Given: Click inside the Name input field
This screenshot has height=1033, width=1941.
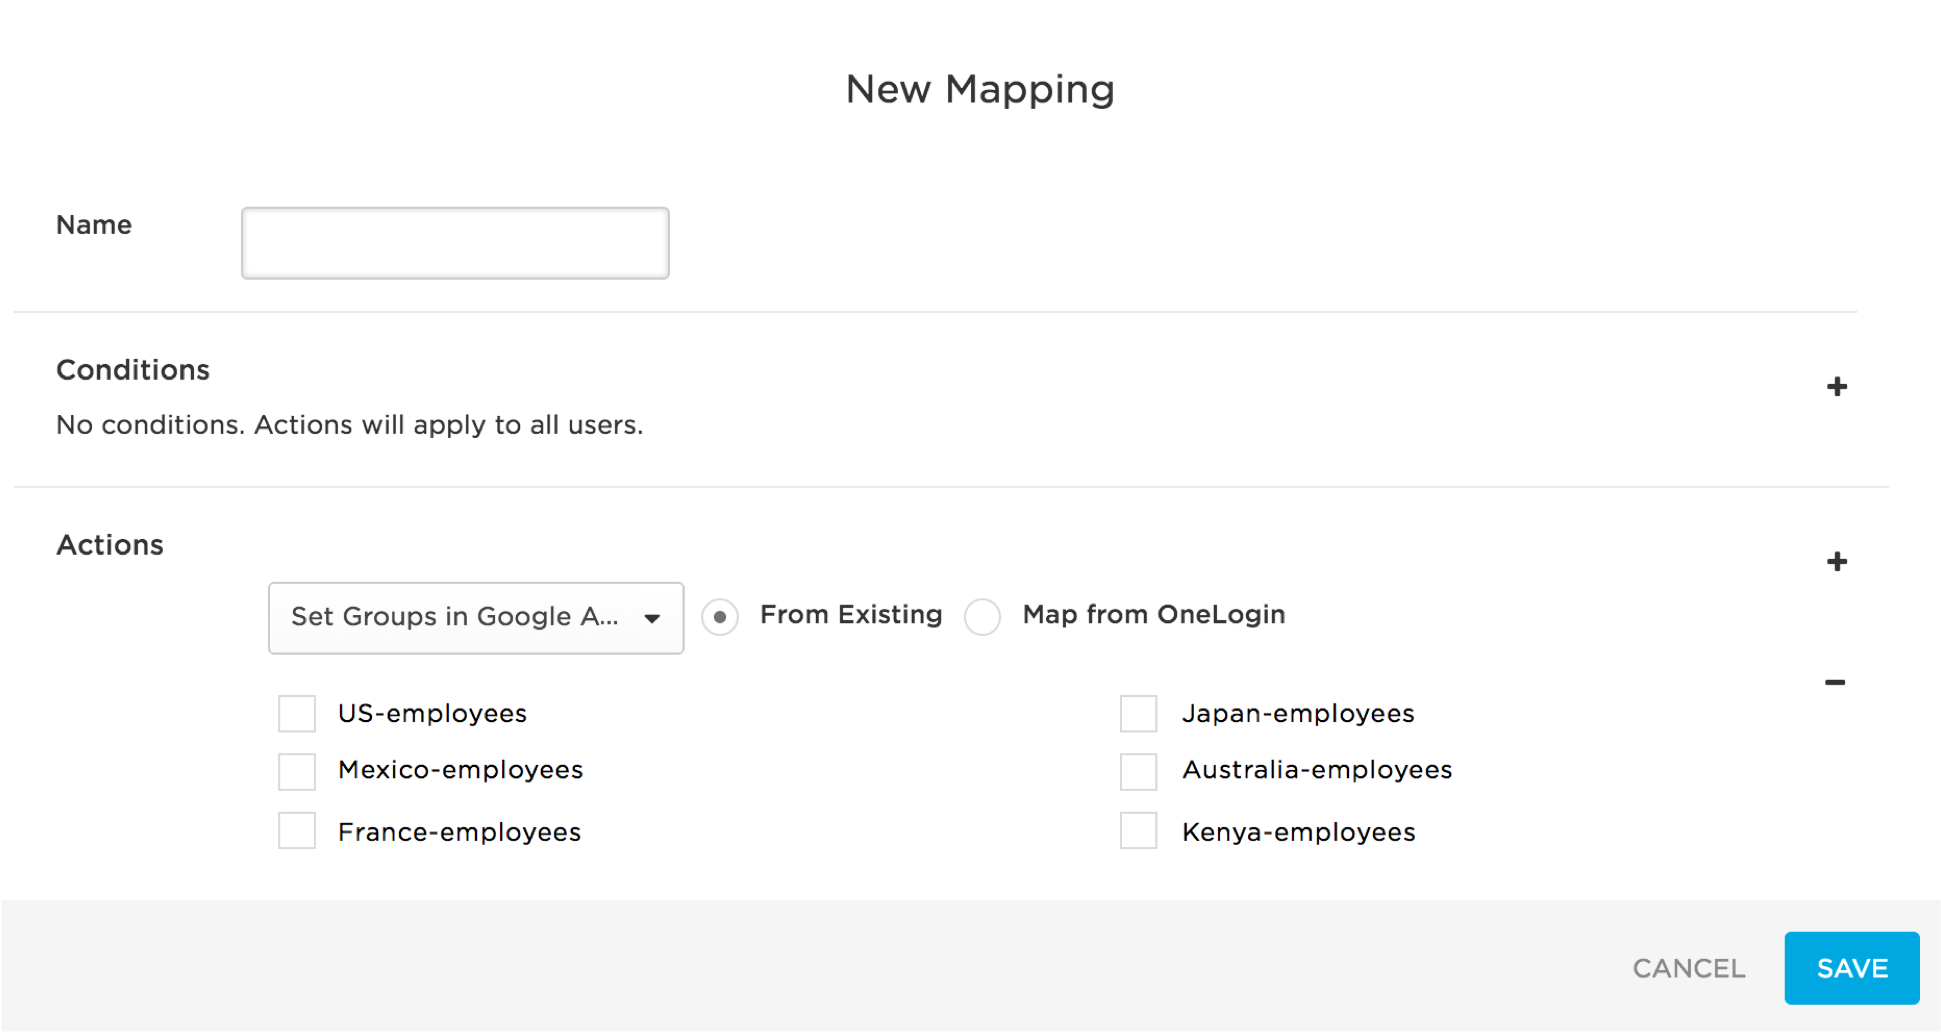Looking at the screenshot, I should [x=454, y=242].
